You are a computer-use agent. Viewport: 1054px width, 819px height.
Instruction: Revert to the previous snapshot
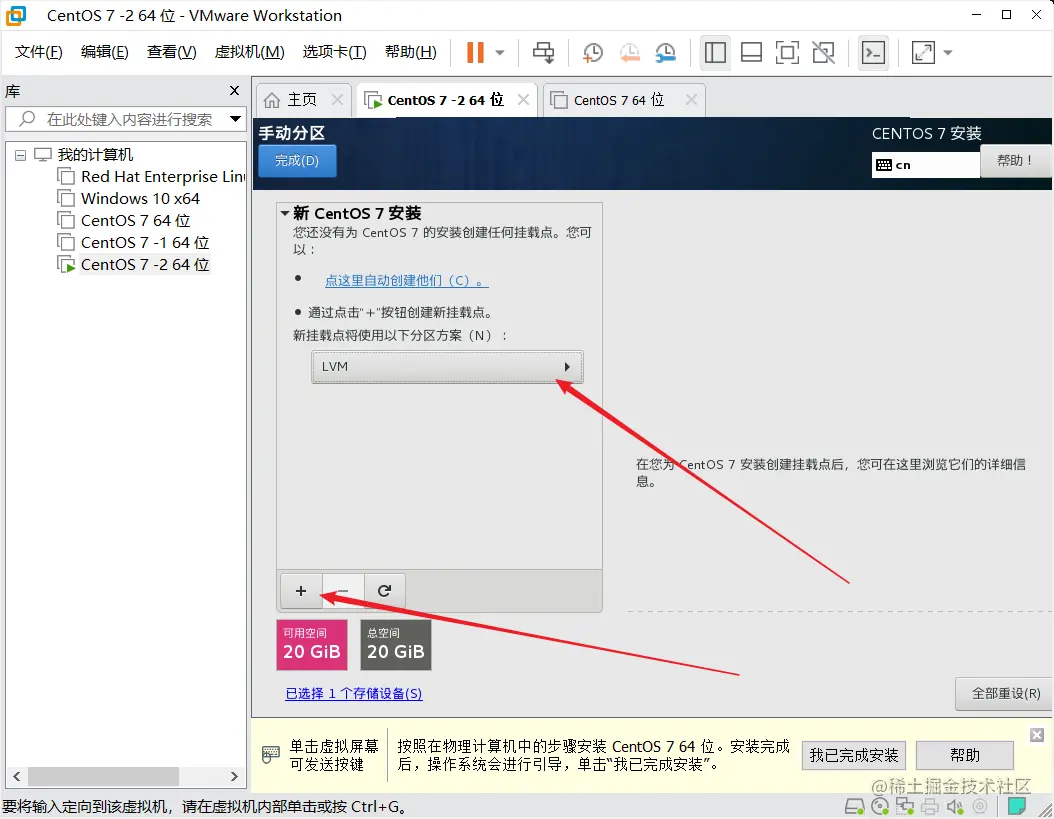629,52
